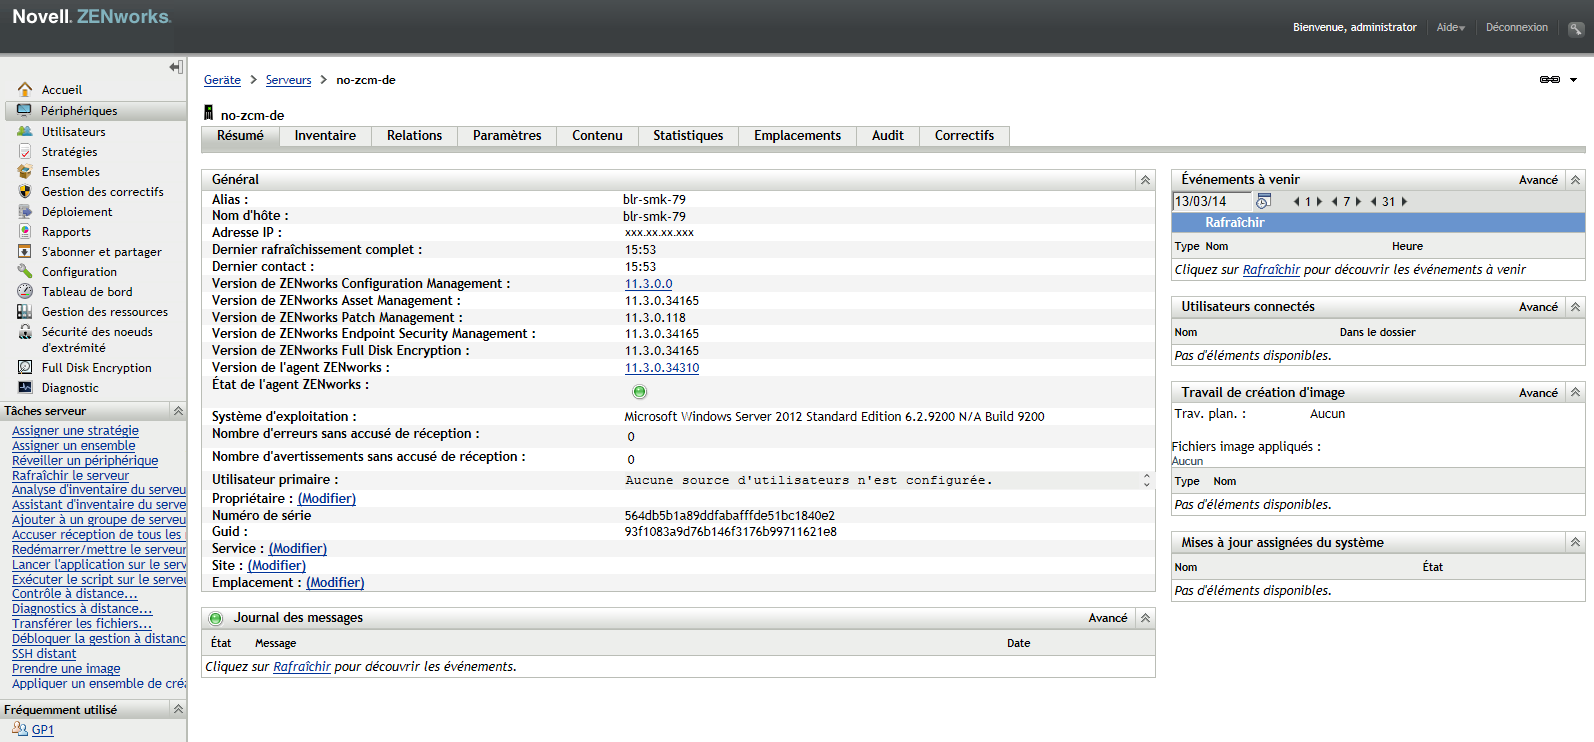Click the Stratégies policy icon
Screen dimensions: 1594x742
25,152
